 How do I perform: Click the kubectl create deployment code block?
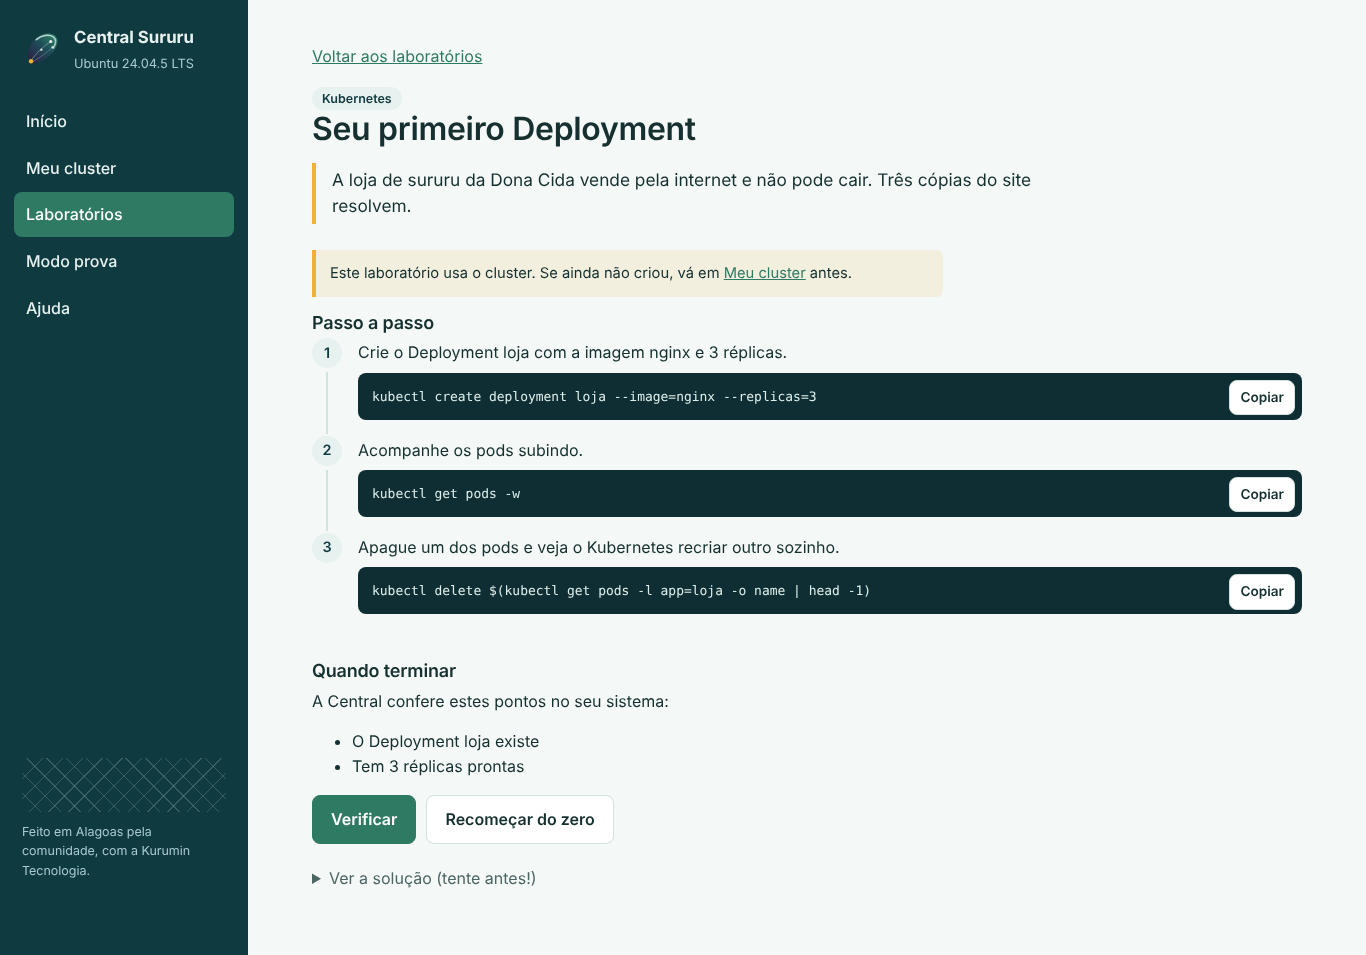[x=830, y=397]
